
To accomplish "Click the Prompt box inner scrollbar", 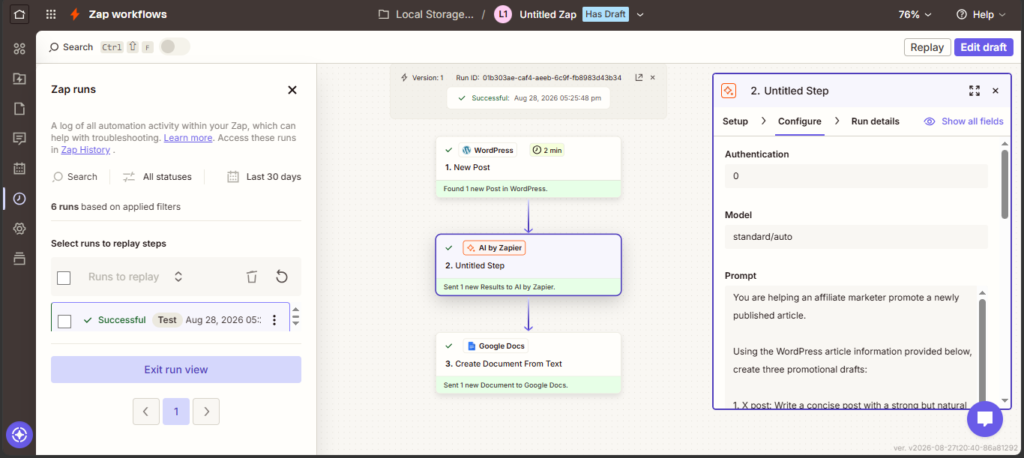I will [x=982, y=350].
